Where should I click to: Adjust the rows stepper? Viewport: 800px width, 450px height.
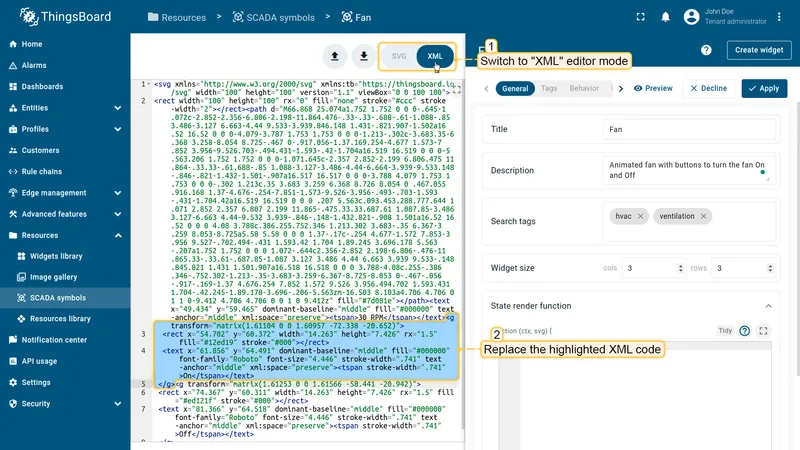(x=770, y=268)
